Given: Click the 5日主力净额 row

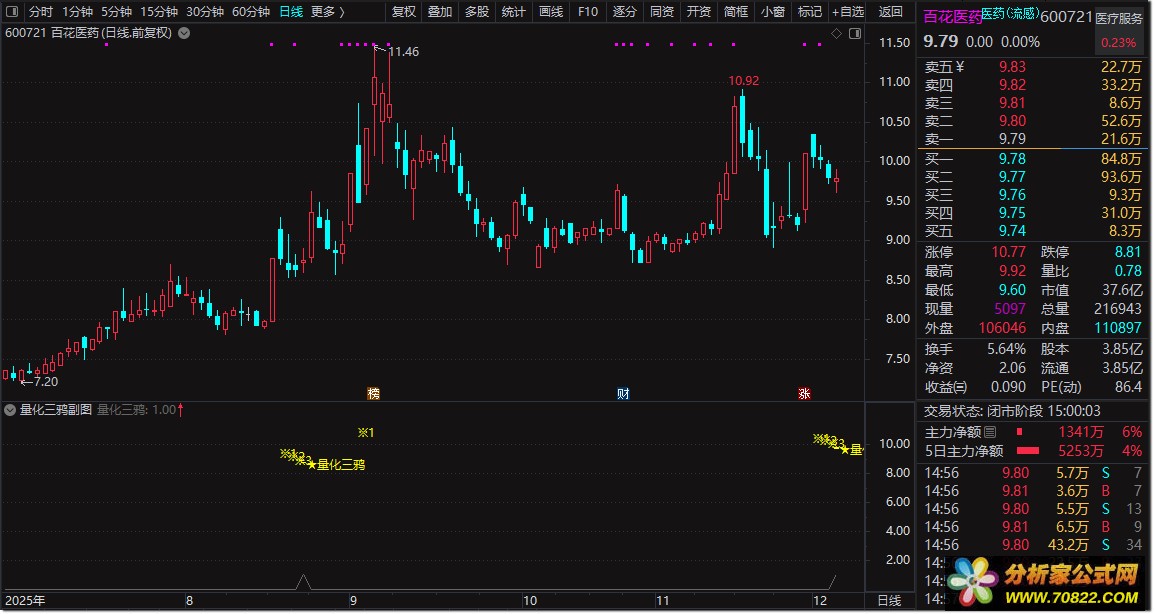Looking at the screenshot, I should click(1034, 451).
